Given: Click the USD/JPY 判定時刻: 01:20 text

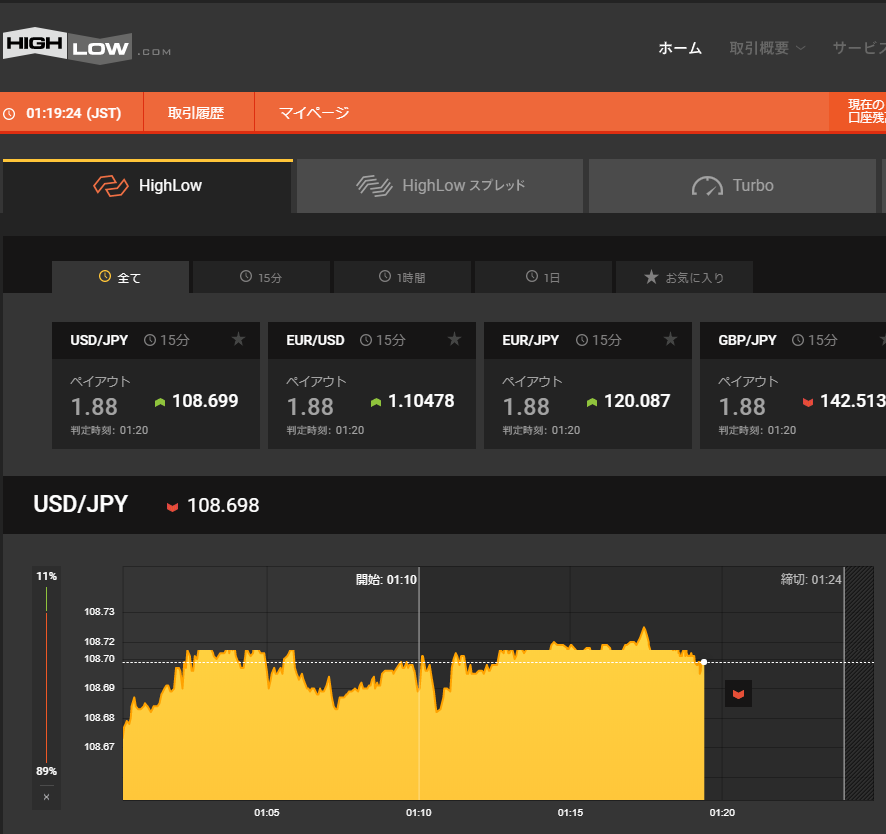Looking at the screenshot, I should click(110, 431).
